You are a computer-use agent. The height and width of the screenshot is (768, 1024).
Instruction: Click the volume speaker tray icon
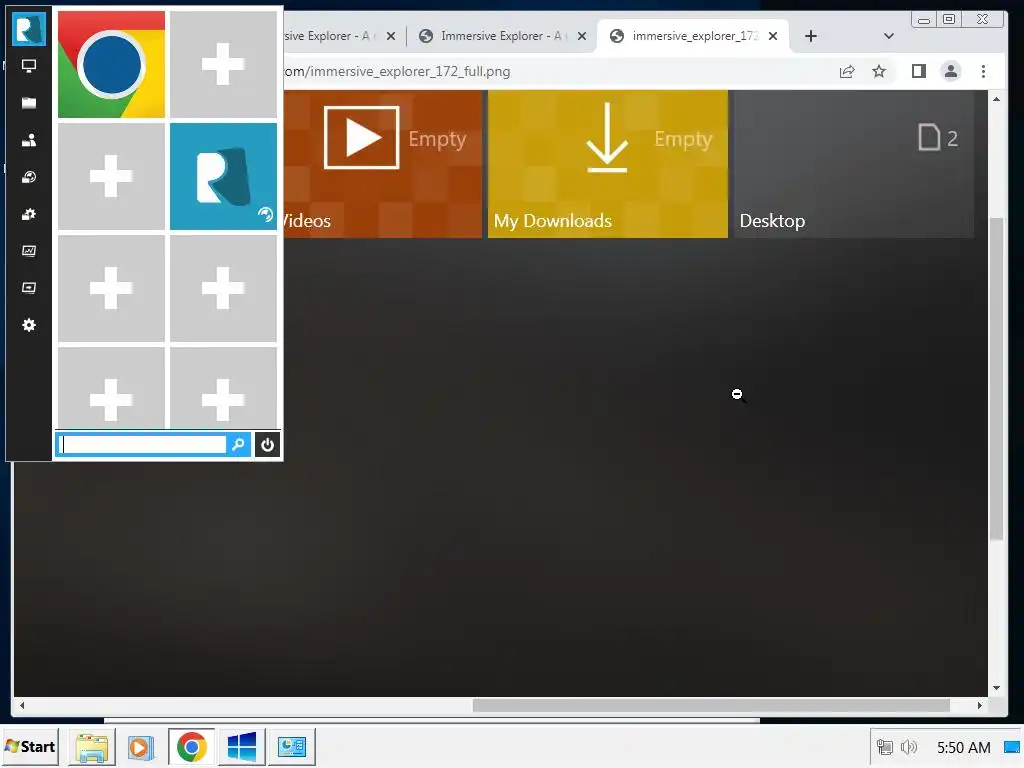[x=908, y=747]
